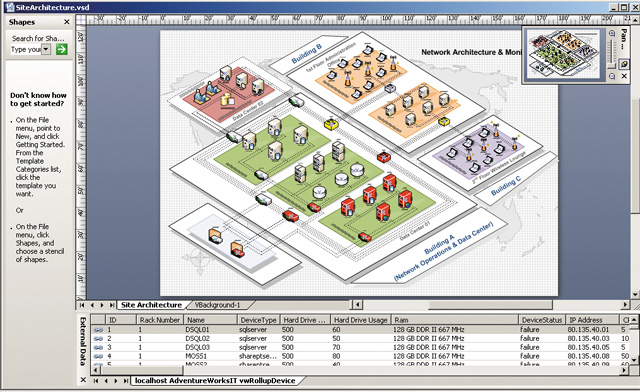Go to the last page using tab navigation arrow
640x392 pixels.
pos(111,305)
